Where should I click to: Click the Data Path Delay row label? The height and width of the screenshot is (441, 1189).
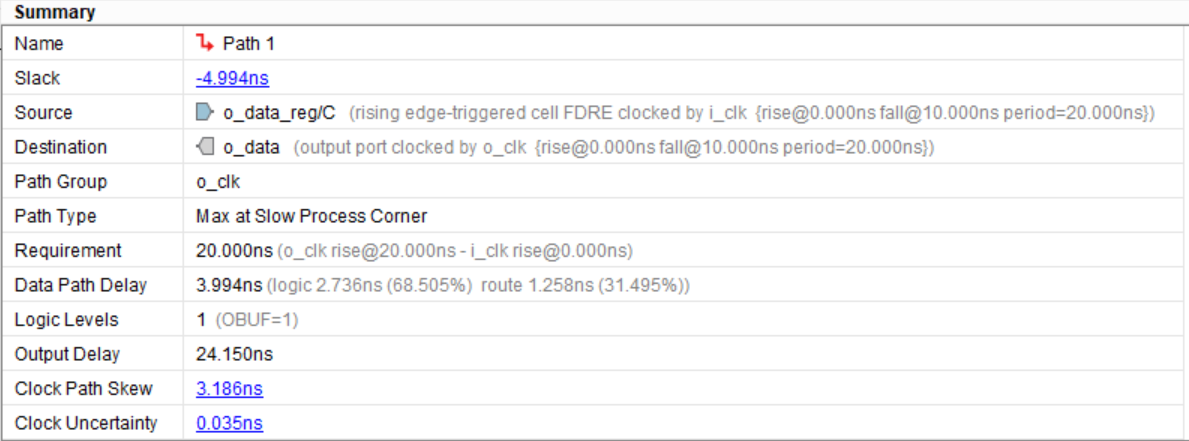pos(81,285)
